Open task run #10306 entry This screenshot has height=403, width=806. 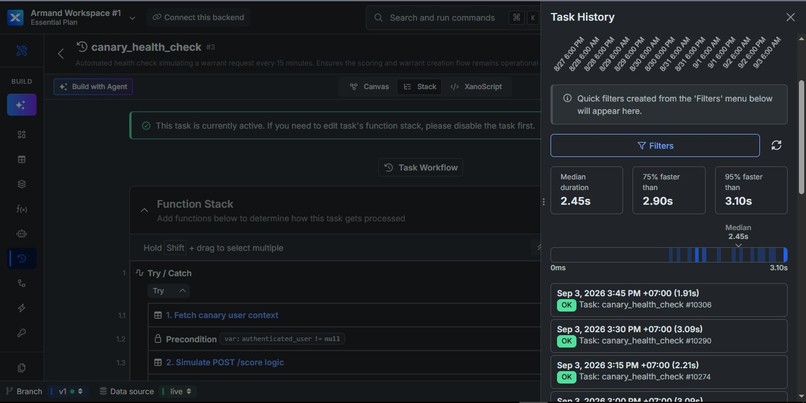[x=669, y=299]
